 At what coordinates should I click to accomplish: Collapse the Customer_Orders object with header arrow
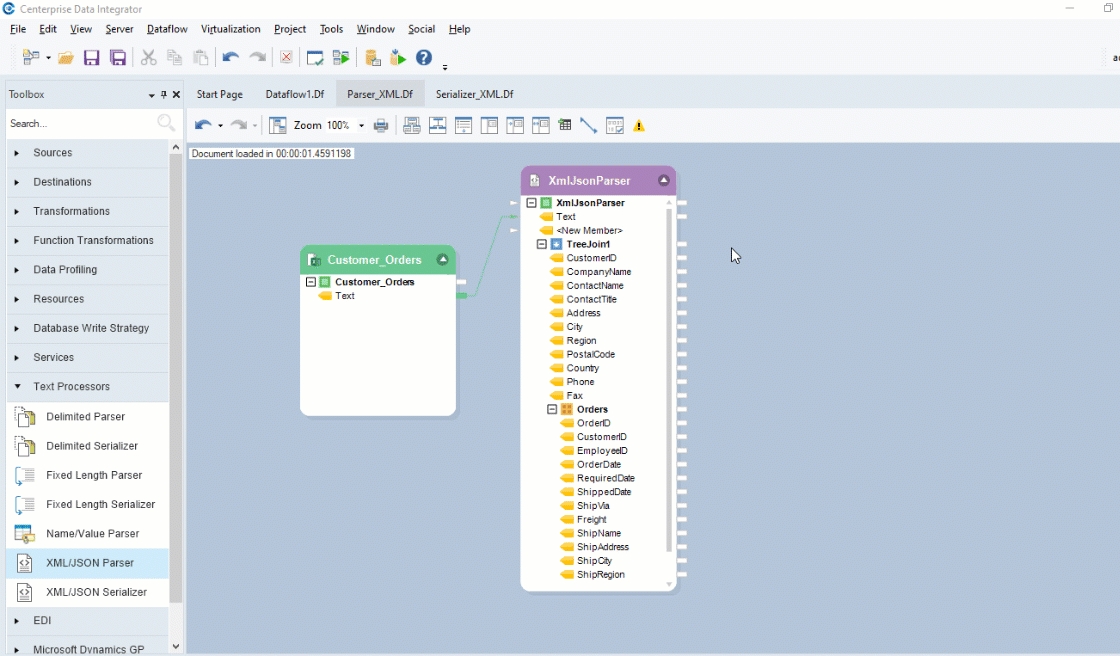[442, 260]
